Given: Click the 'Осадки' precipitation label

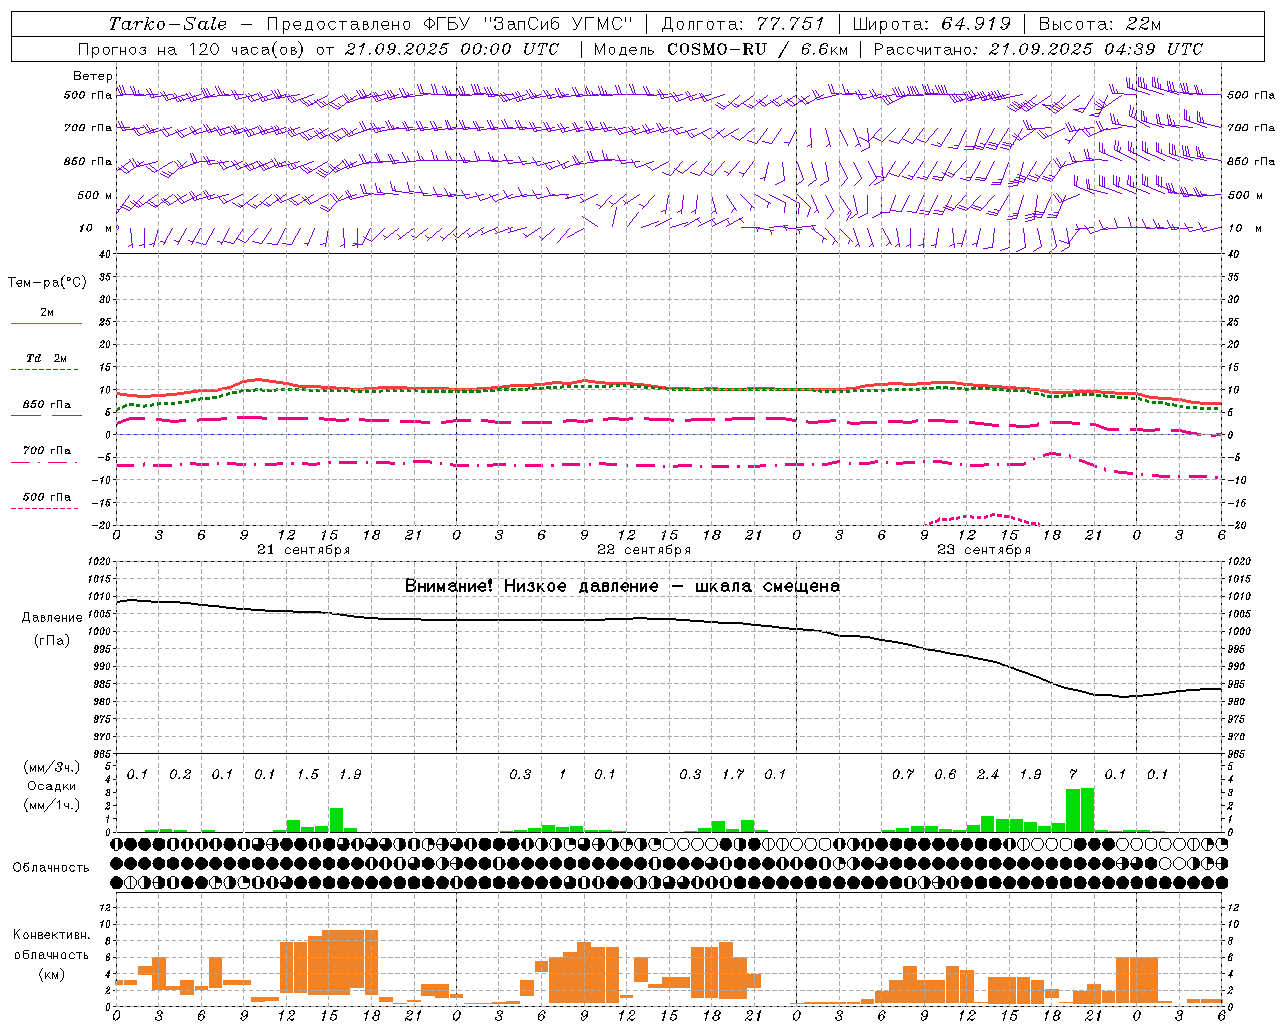Looking at the screenshot, I should click(51, 787).
